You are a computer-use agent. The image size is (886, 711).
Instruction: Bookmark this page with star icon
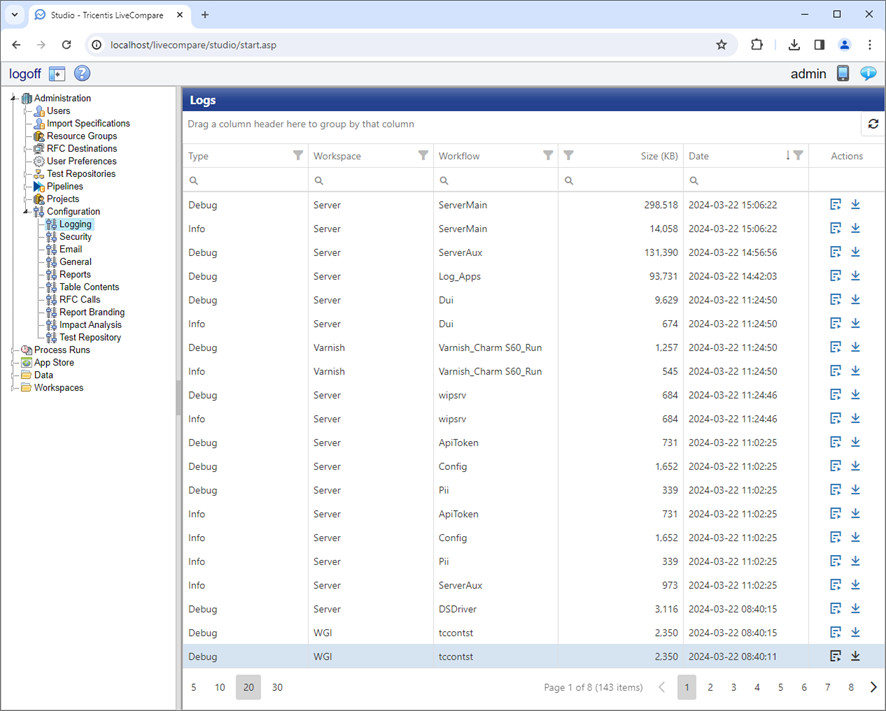click(x=721, y=45)
